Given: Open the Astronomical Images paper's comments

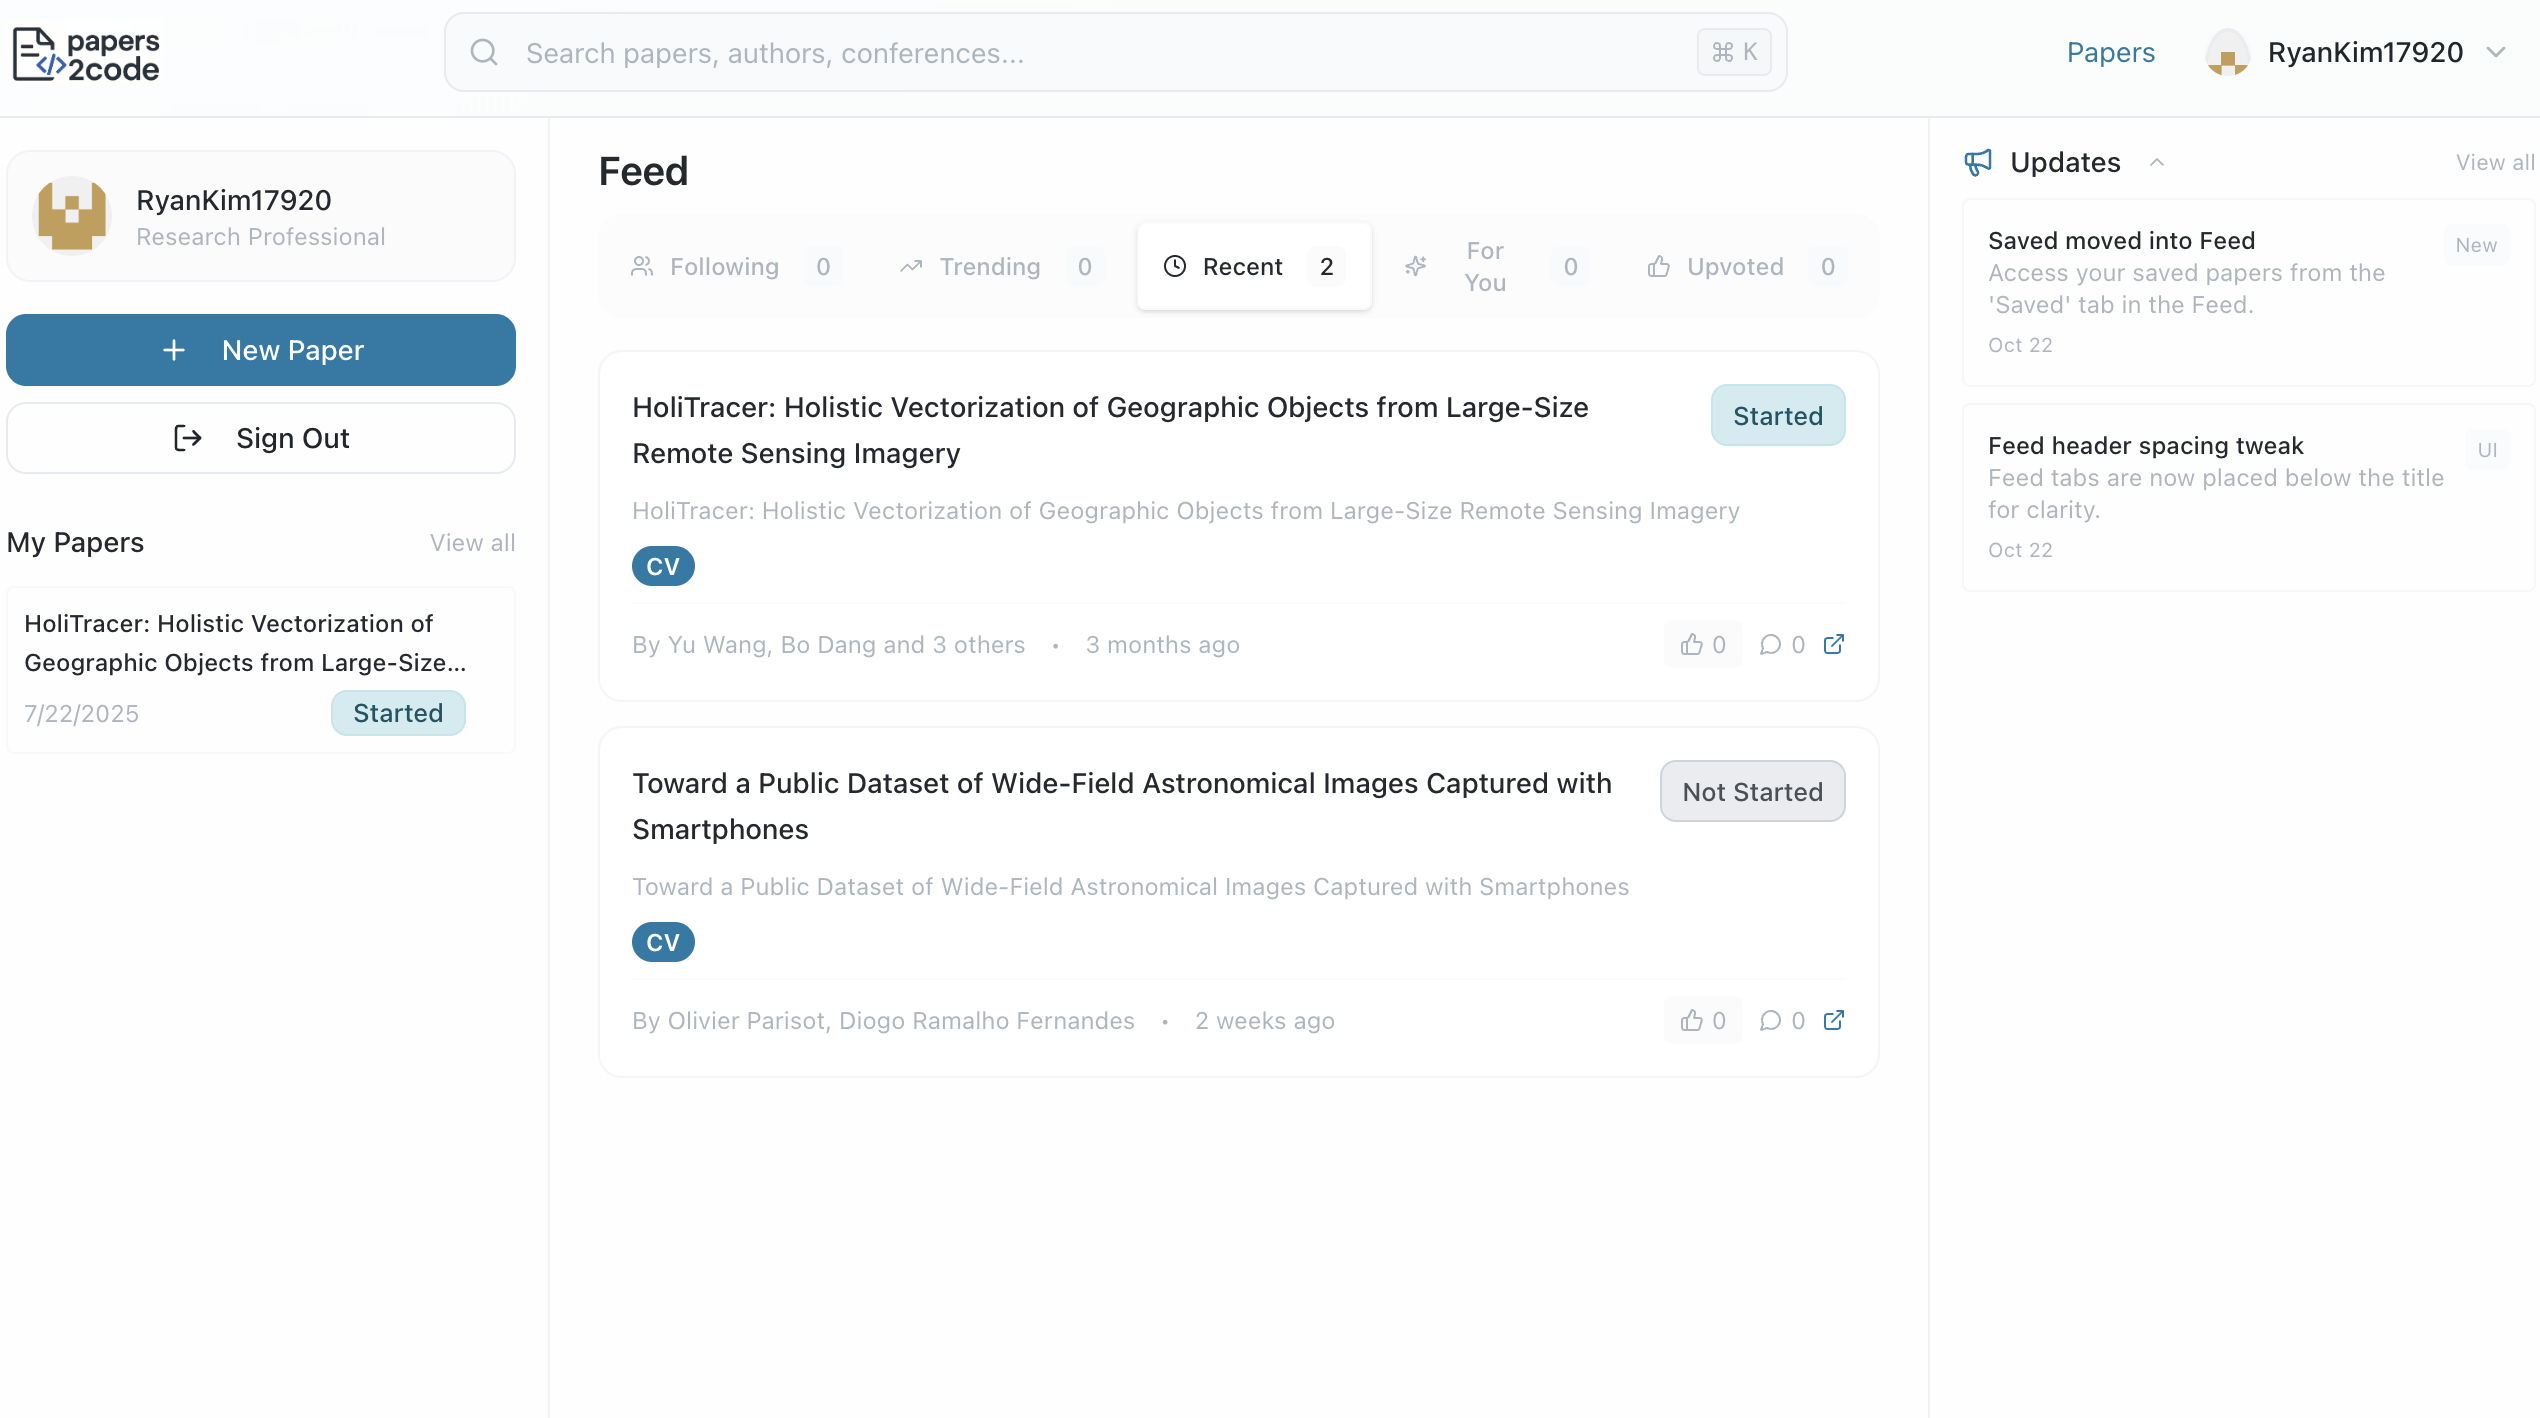Looking at the screenshot, I should click(1782, 1021).
